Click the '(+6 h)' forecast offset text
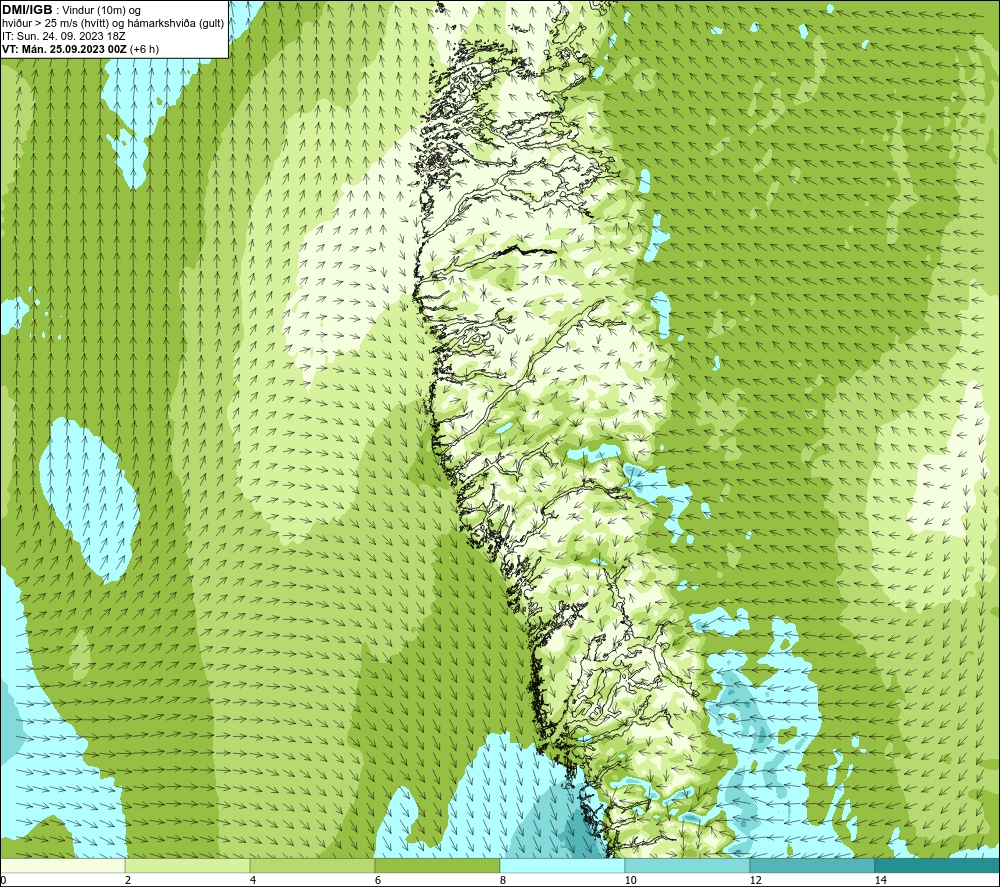 (144, 49)
